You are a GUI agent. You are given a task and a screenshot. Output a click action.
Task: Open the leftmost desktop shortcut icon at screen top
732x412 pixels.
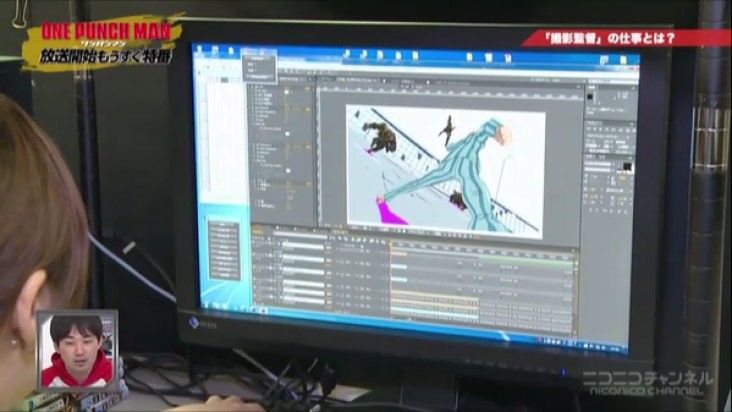pos(200,50)
